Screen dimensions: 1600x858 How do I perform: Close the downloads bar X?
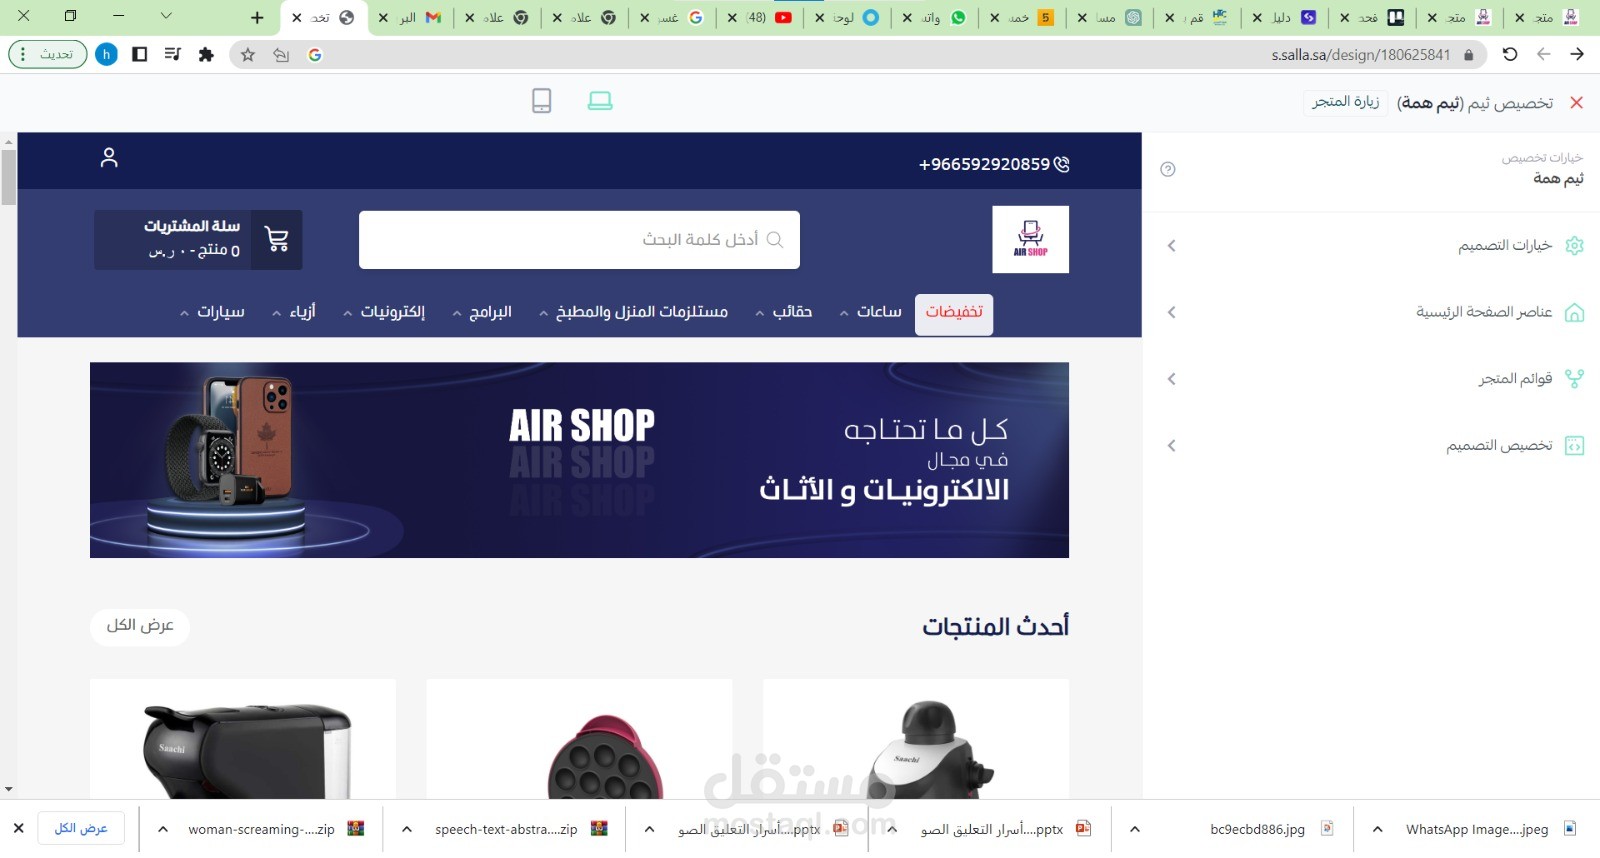[18, 828]
